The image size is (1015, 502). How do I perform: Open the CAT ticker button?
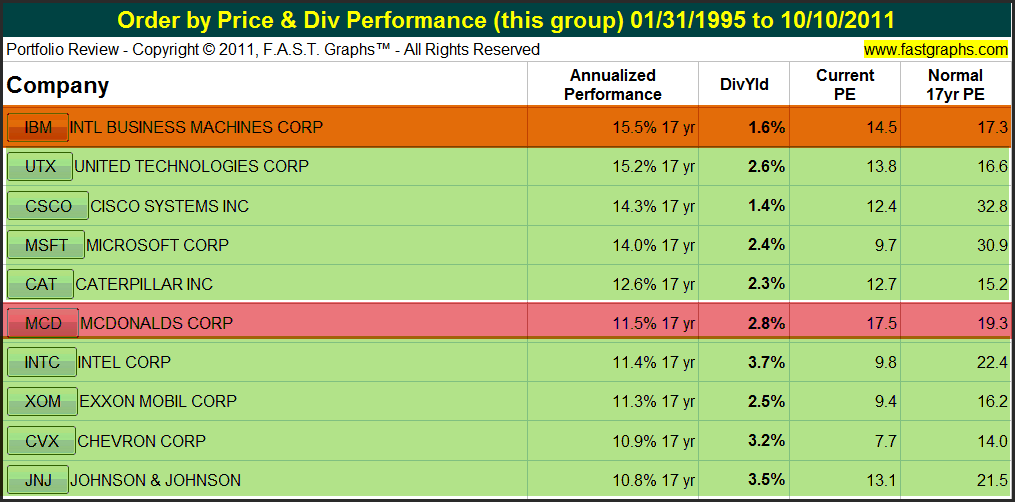tap(40, 284)
